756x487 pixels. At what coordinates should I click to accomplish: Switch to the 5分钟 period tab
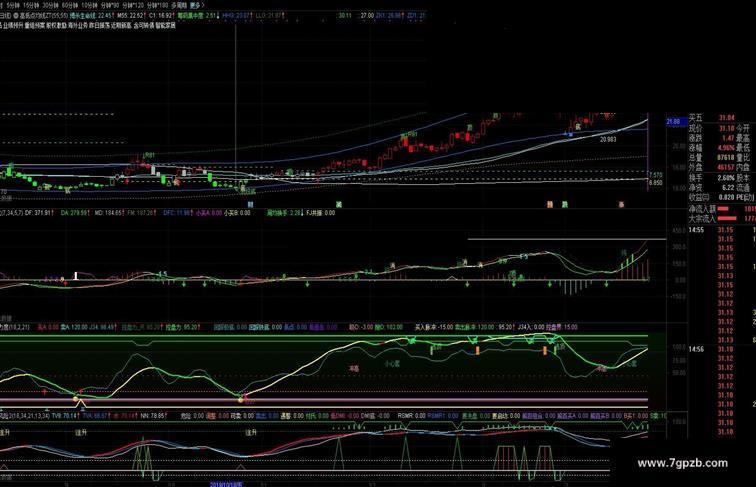point(13,5)
